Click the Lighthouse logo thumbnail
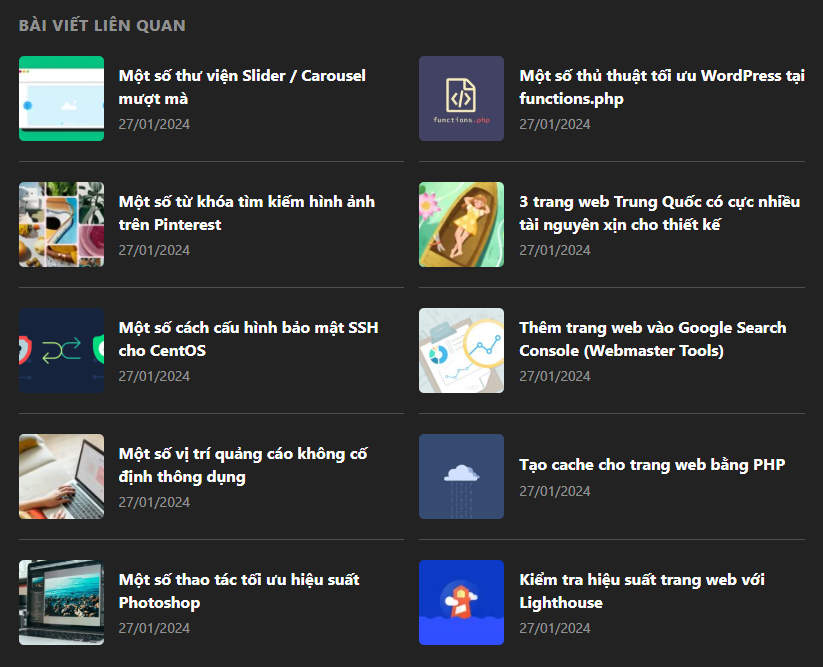Image resolution: width=823 pixels, height=667 pixels. (461, 602)
